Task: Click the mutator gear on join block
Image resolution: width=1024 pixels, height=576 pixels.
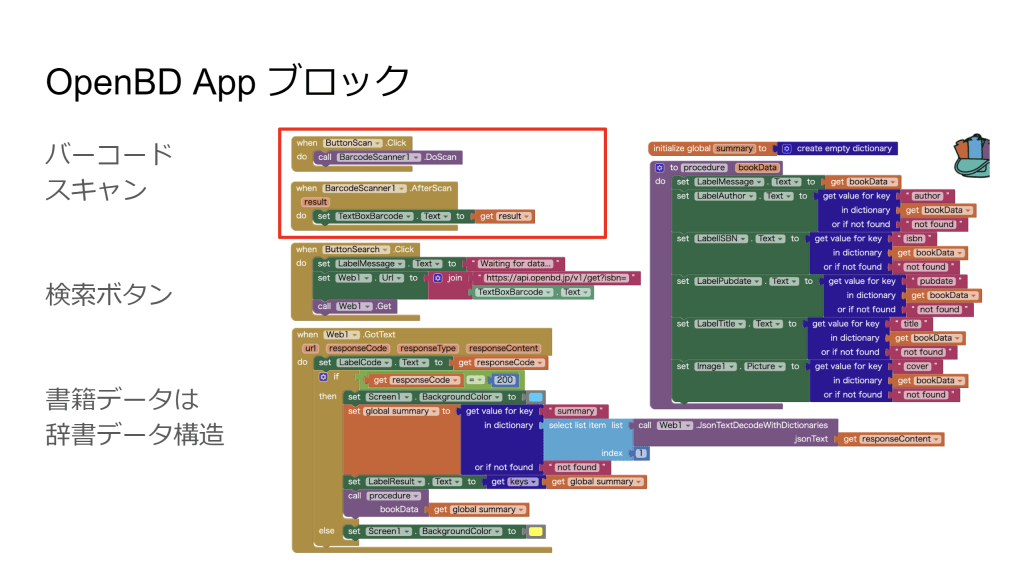Action: pos(438,278)
